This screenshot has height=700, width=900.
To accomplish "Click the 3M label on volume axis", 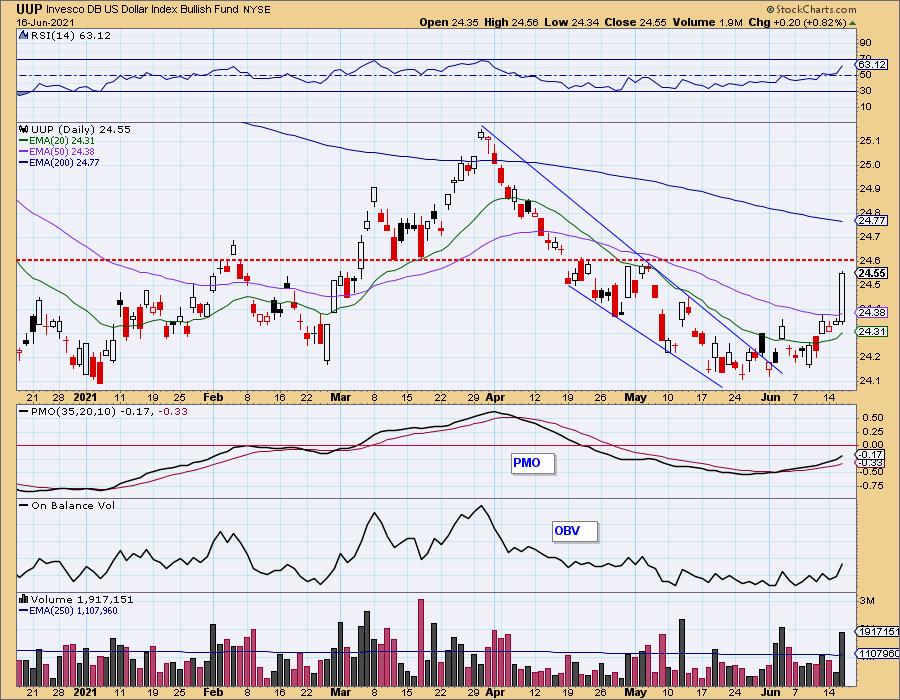I will [867, 601].
